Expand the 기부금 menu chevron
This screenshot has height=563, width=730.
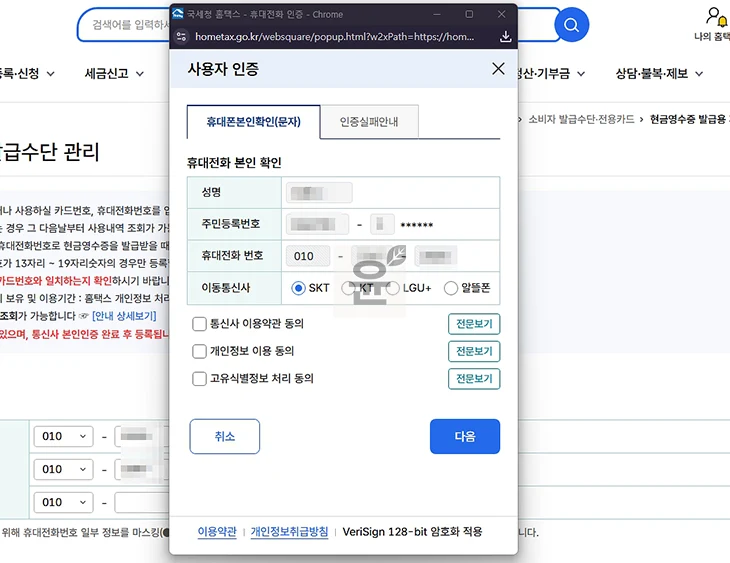tap(581, 74)
